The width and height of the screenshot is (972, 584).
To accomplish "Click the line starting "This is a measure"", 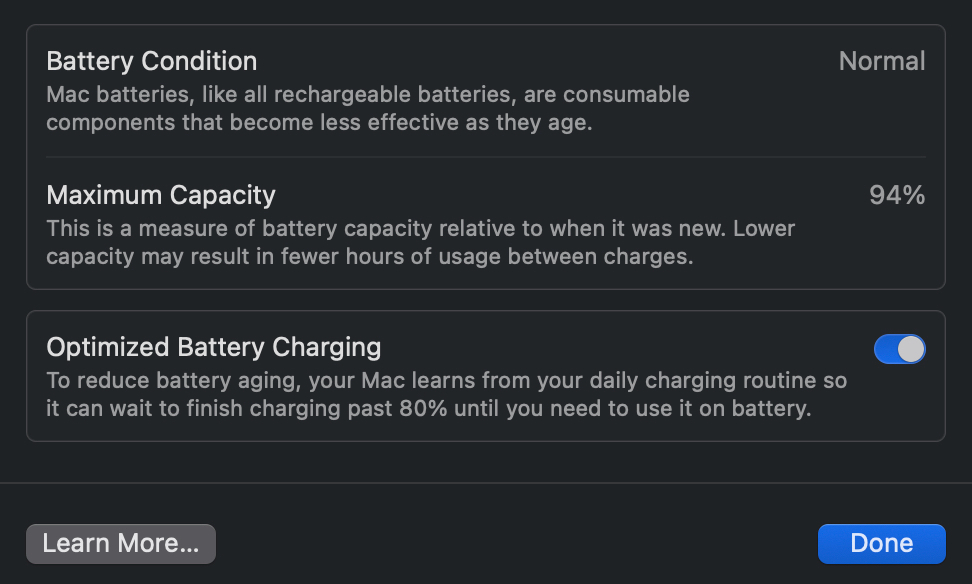I will (420, 228).
